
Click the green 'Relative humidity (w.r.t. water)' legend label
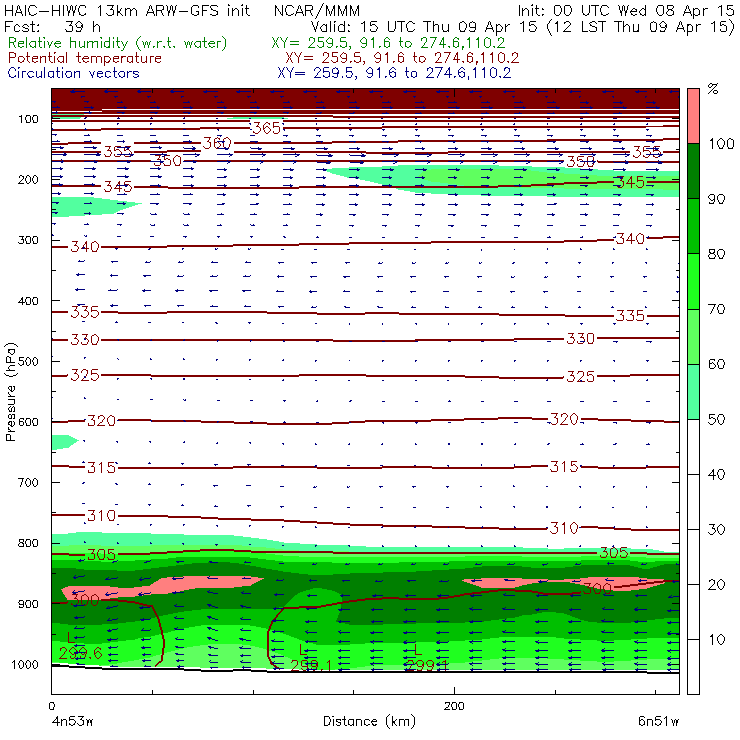(118, 43)
